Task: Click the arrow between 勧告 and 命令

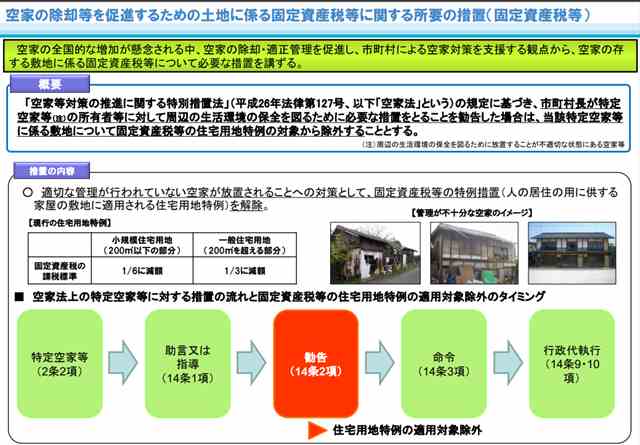Action: [381, 358]
